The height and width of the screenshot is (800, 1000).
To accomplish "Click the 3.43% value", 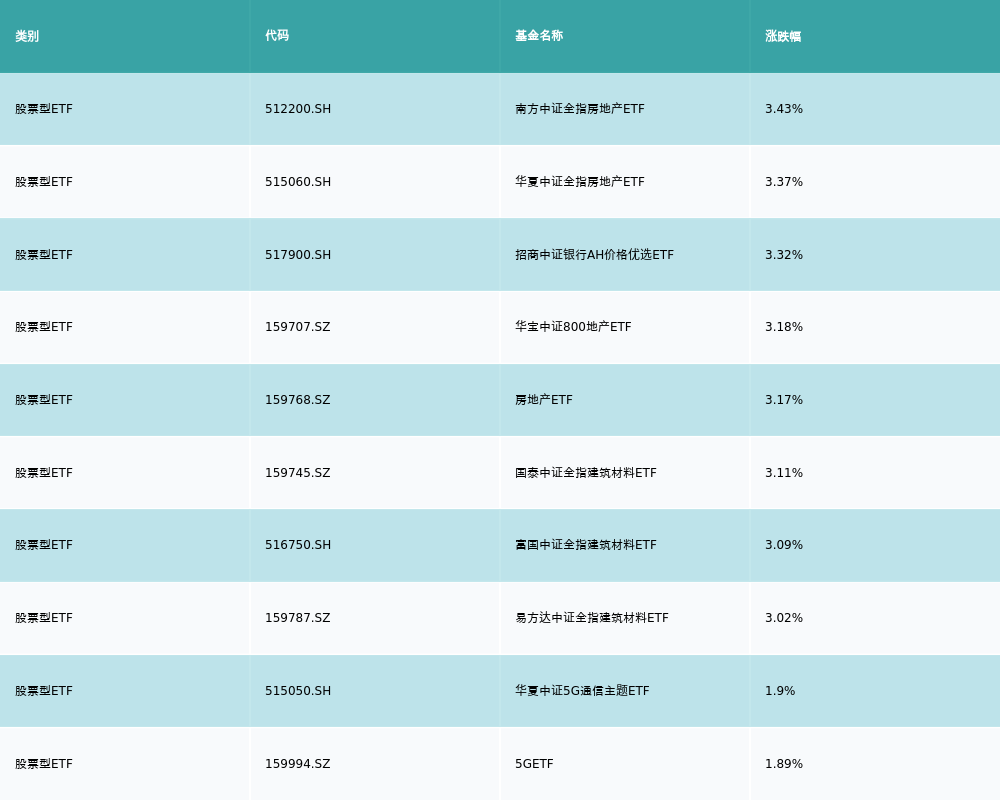I will 784,109.
